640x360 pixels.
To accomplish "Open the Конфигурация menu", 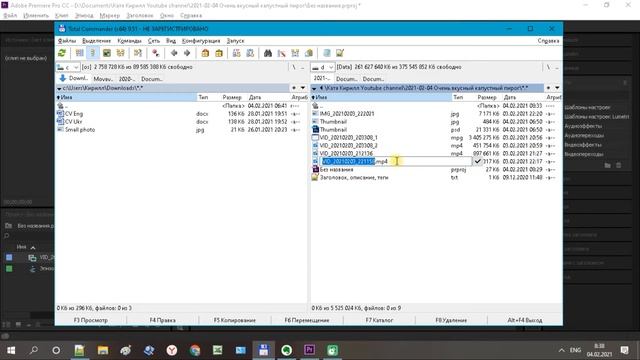I will [201, 41].
